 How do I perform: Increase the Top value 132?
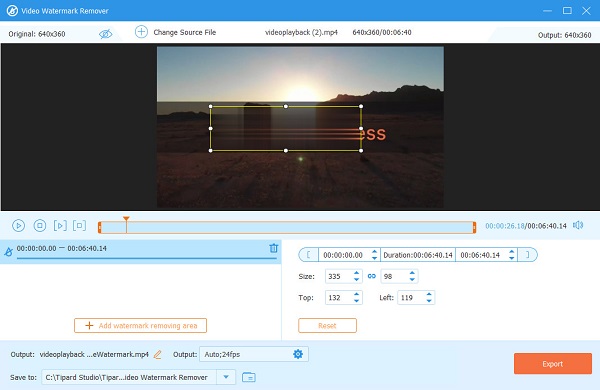pos(356,294)
